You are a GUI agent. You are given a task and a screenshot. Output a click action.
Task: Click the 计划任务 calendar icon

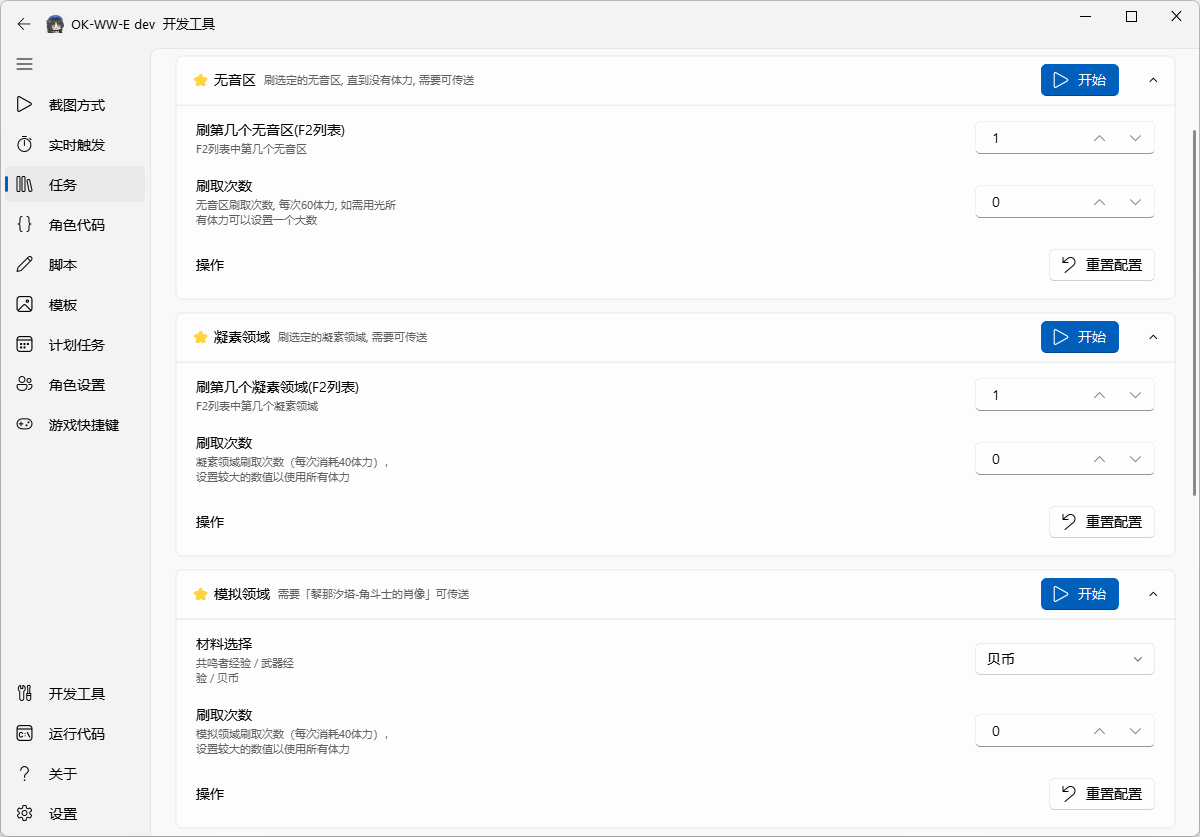pyautogui.click(x=25, y=345)
